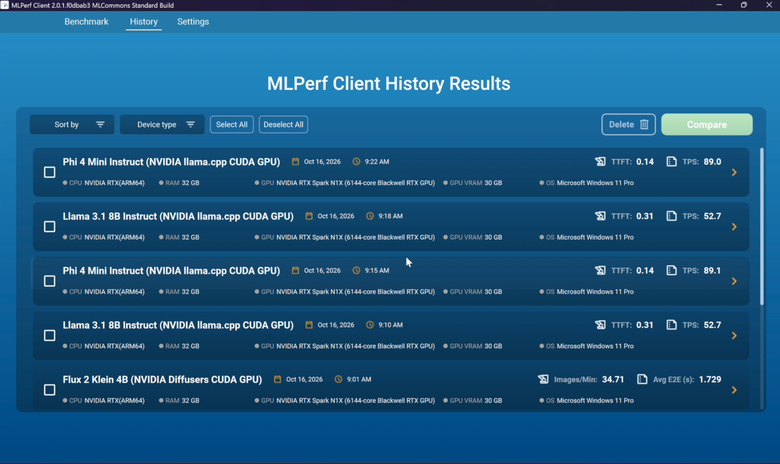Click the Images/Min icon in Flux 2 Klein row
Screen dimensions: 780x464
[x=543, y=379]
